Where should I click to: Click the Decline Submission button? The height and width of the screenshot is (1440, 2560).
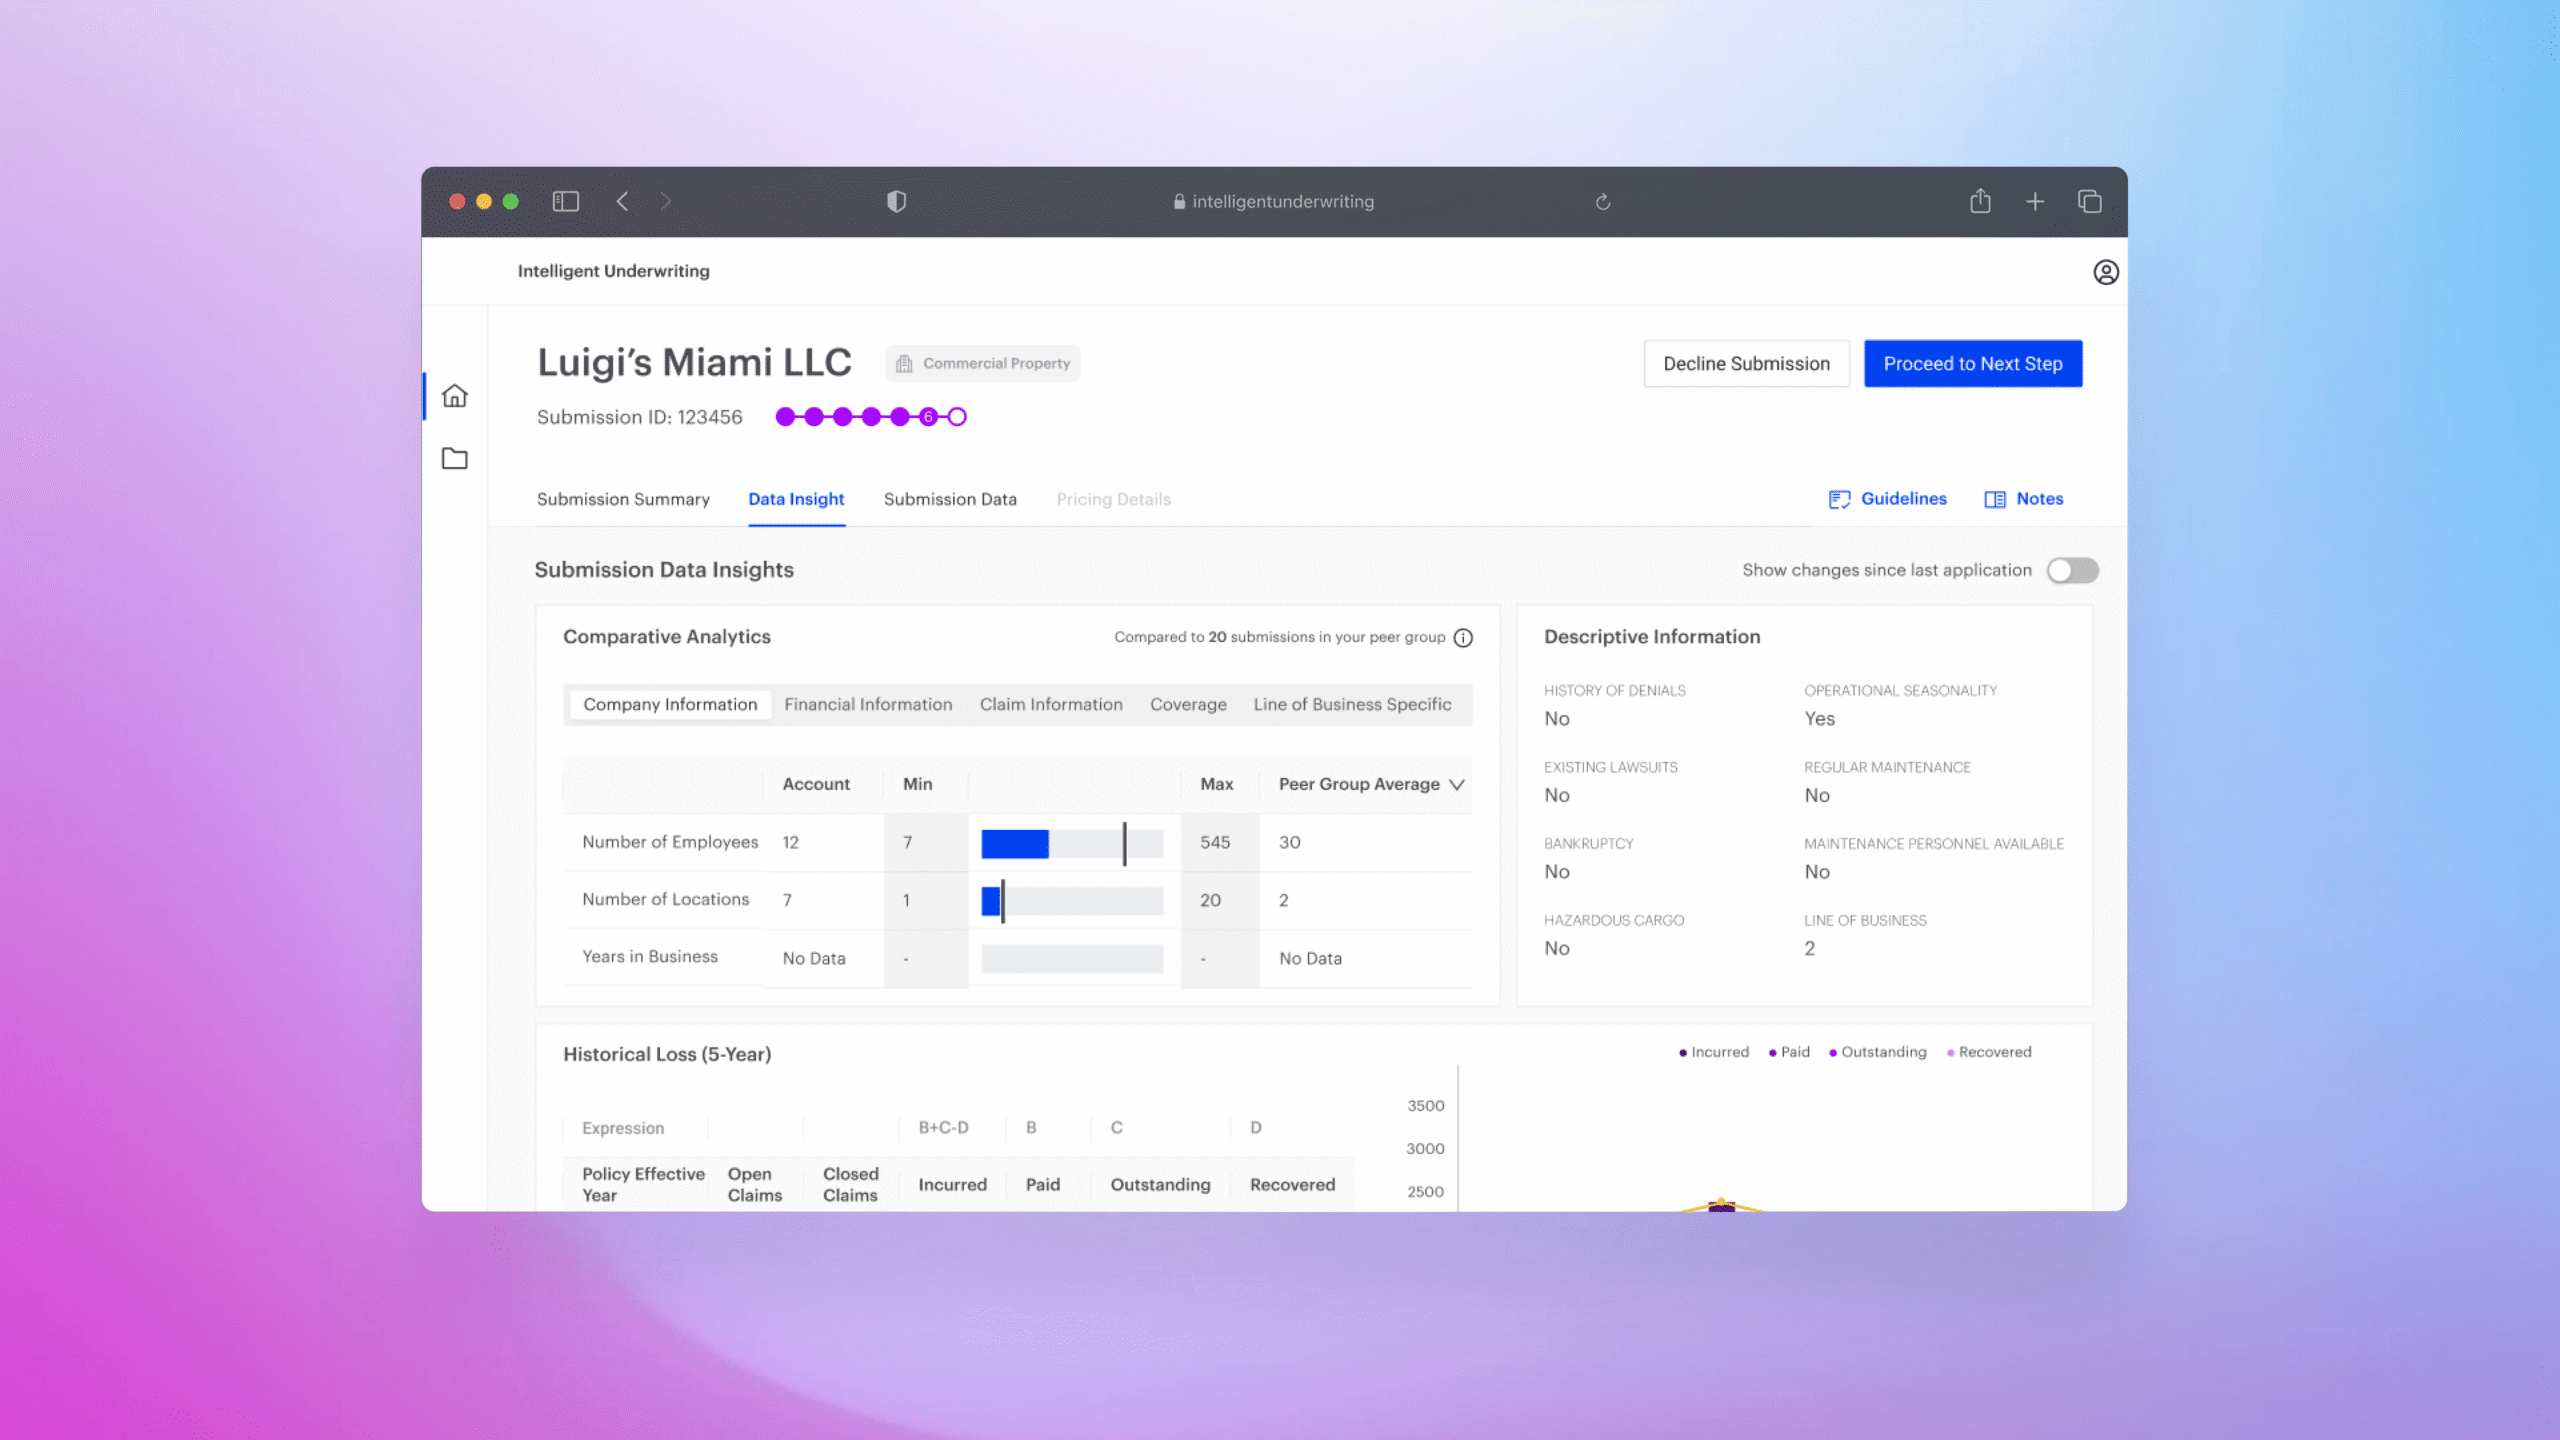1746,364
